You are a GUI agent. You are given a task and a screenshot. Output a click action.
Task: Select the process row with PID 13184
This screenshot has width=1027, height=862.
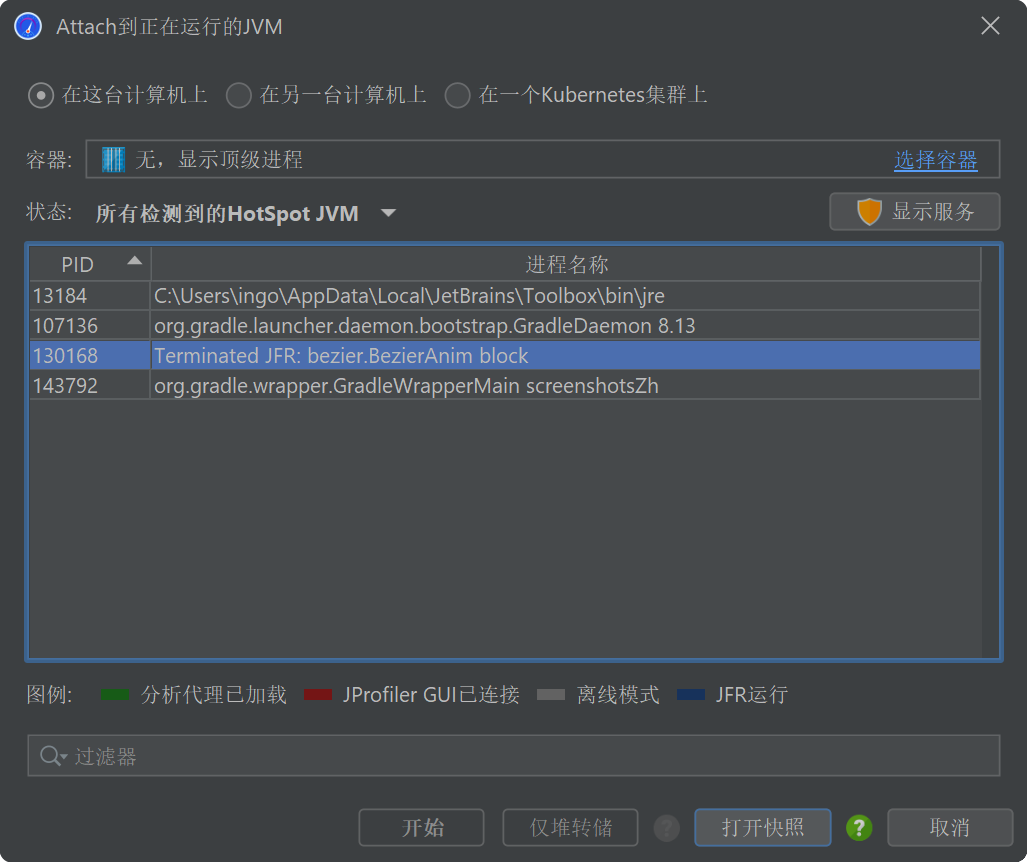(x=505, y=296)
